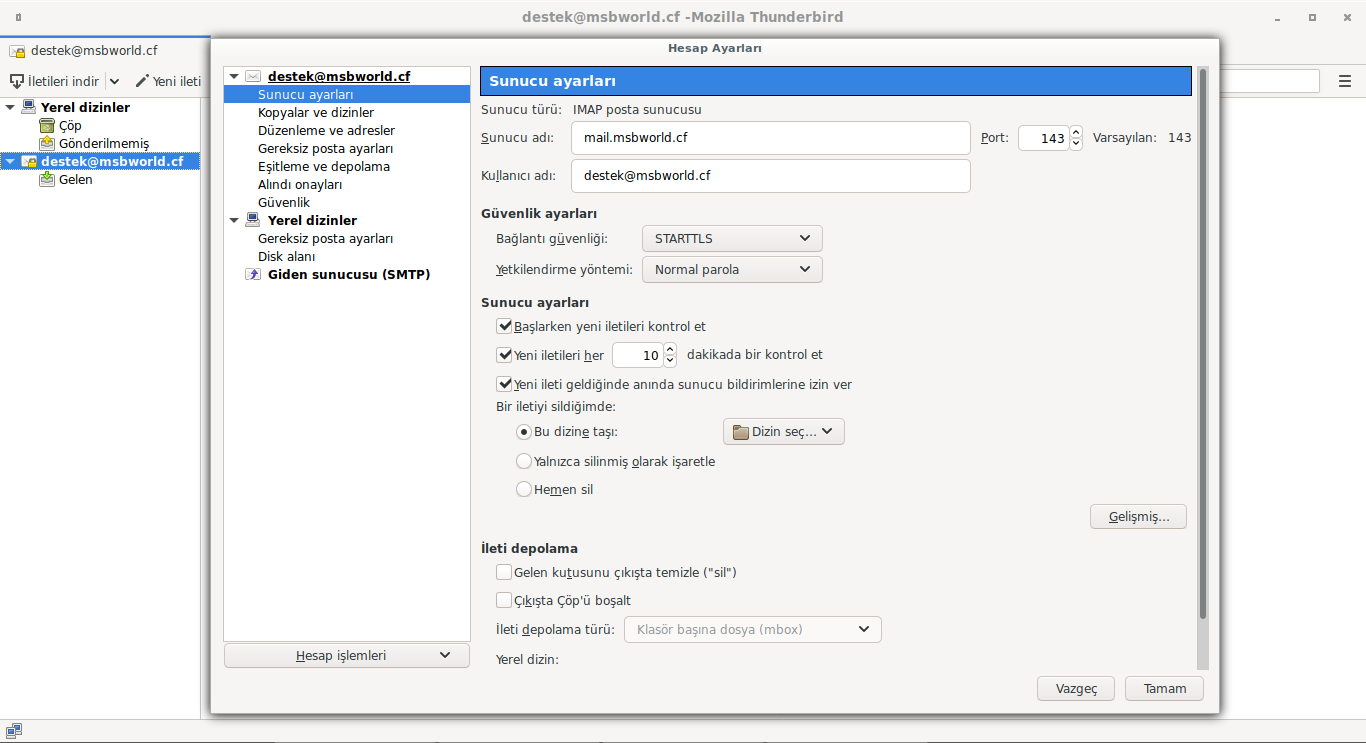Screen dimensions: 1366x743
Task: Open Gereksiz posta ayarları under Yerel dizinler
Action: (325, 238)
